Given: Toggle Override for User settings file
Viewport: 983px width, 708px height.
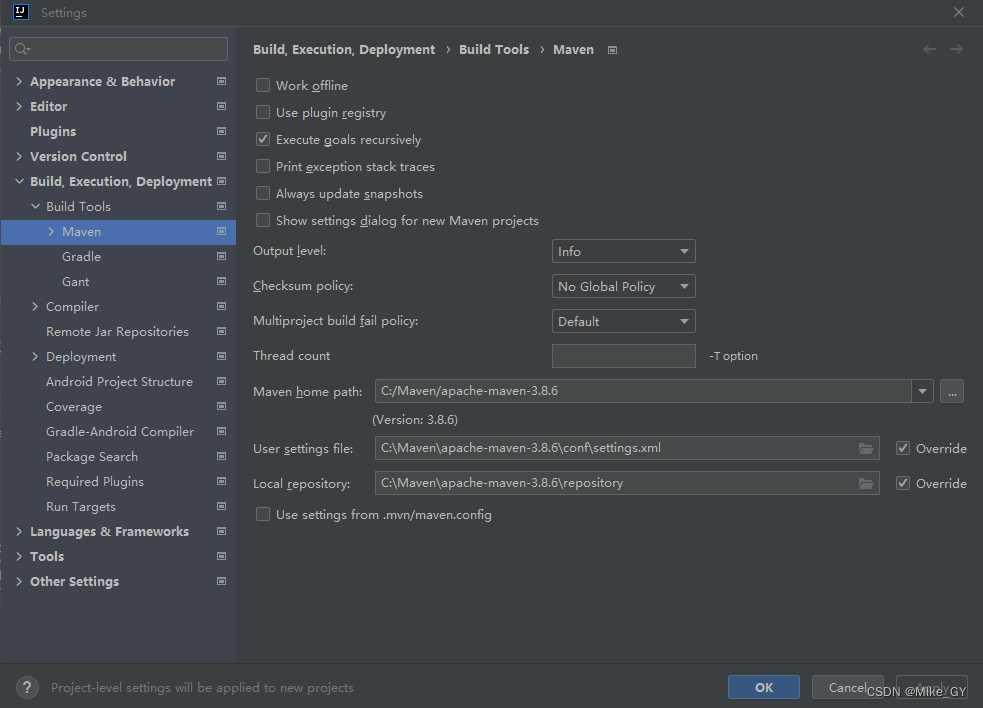Looking at the screenshot, I should tap(903, 449).
